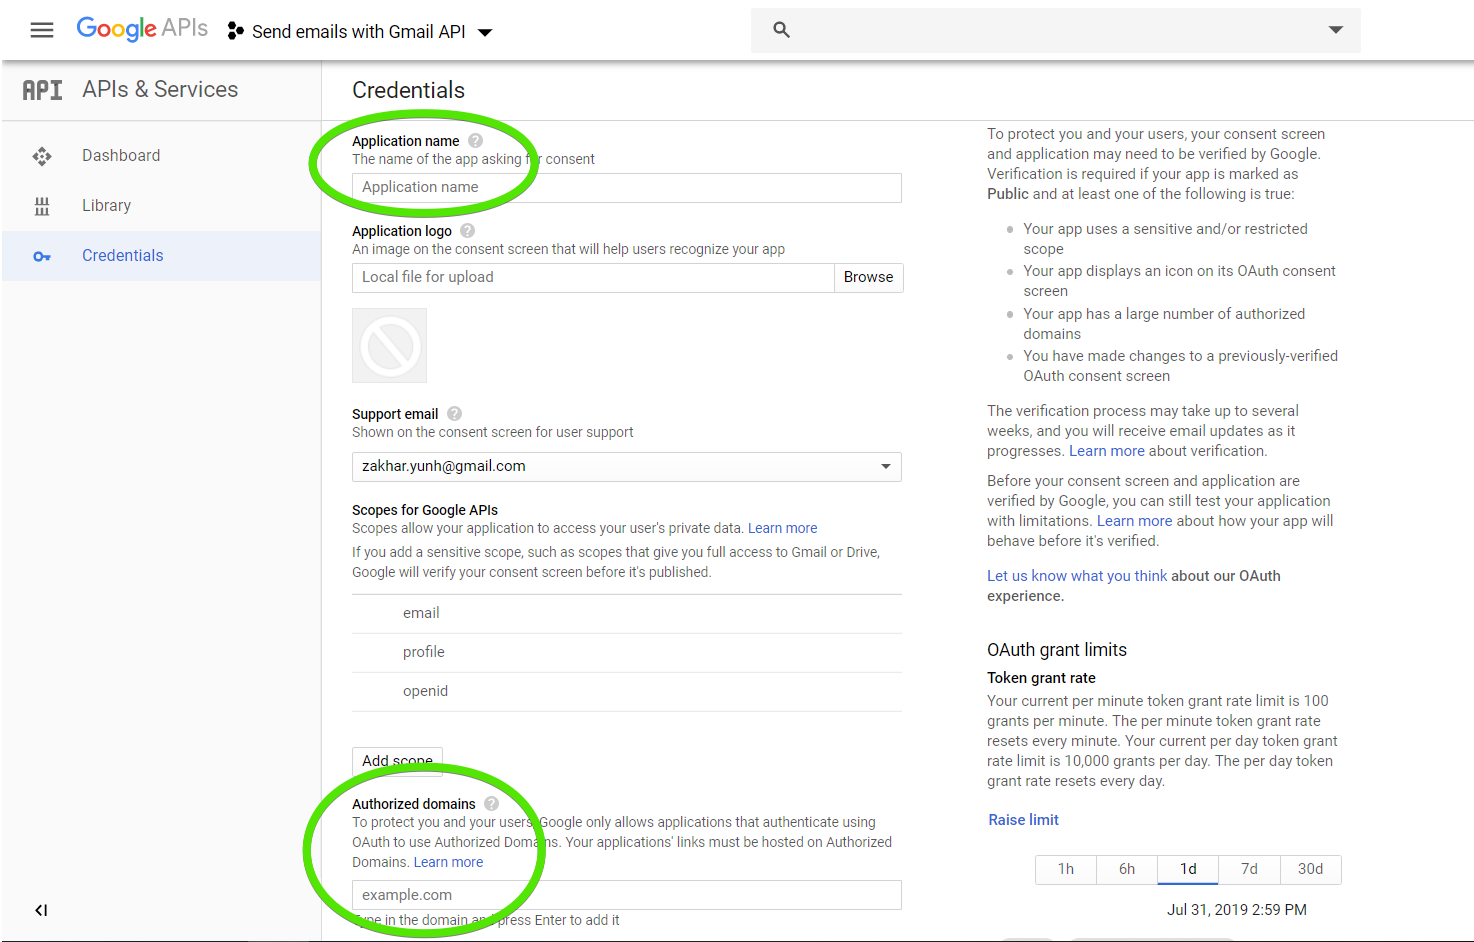The image size is (1474, 942).
Task: Select the 1d chart range tab
Action: (1188, 870)
